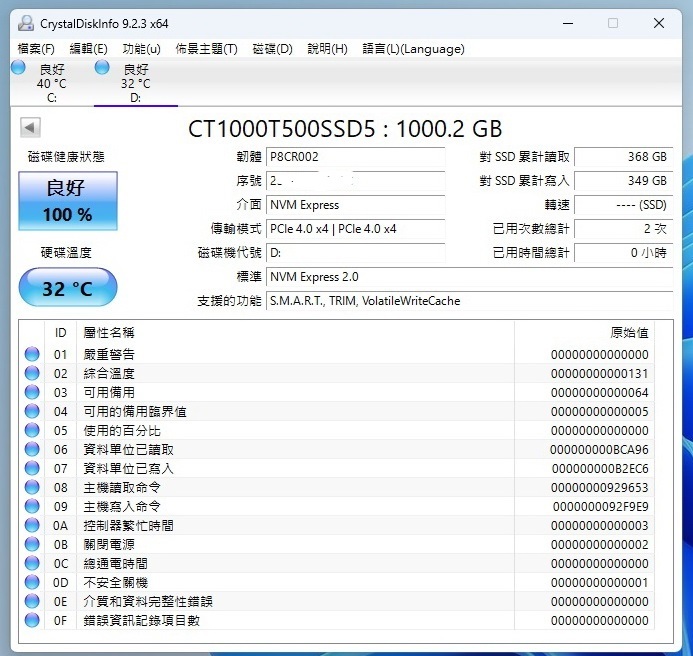Screen dimensions: 693x656
Task: Open the 佈景主題(T) menu
Action: coord(206,48)
